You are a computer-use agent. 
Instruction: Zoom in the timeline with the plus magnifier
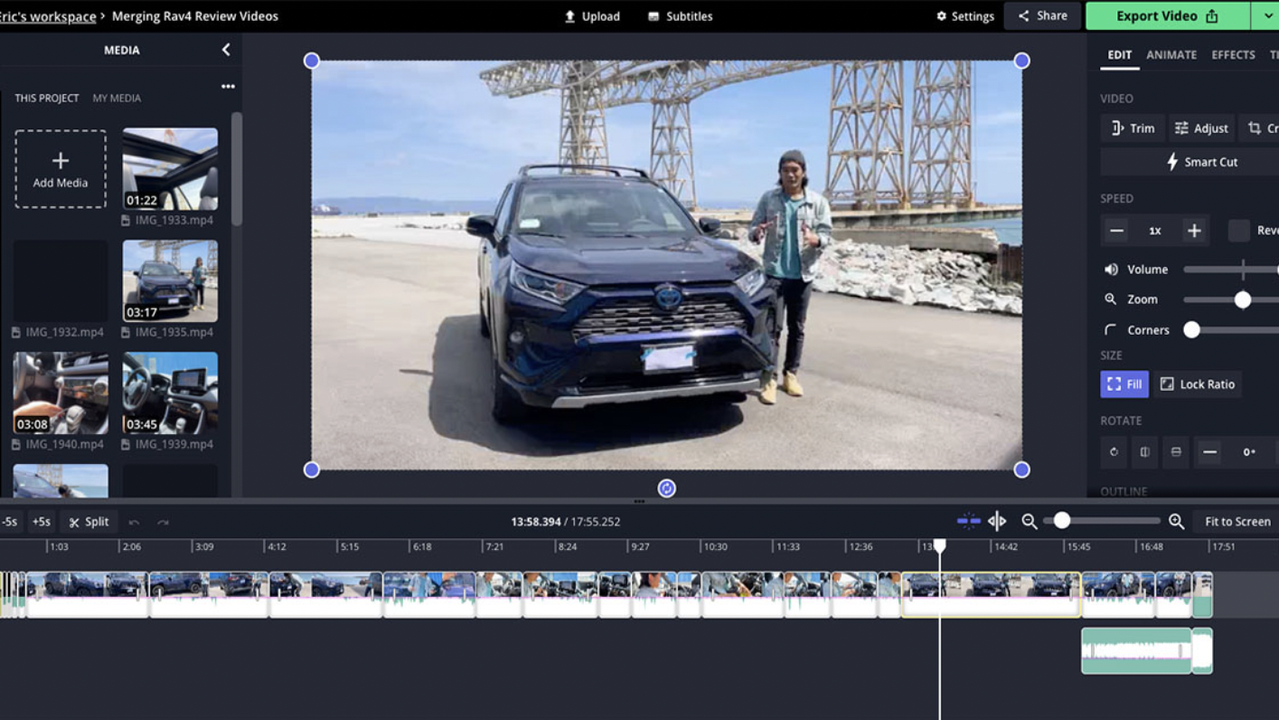click(1176, 522)
